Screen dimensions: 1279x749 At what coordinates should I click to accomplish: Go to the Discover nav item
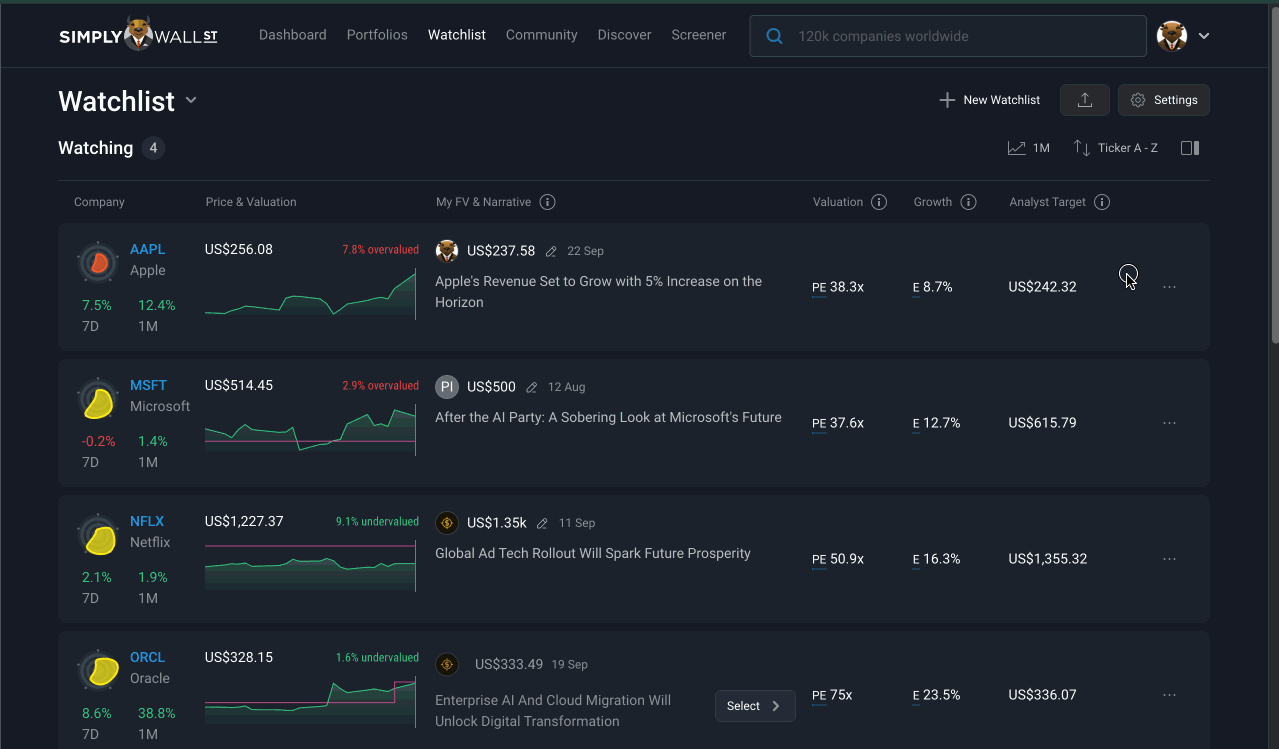tap(625, 35)
